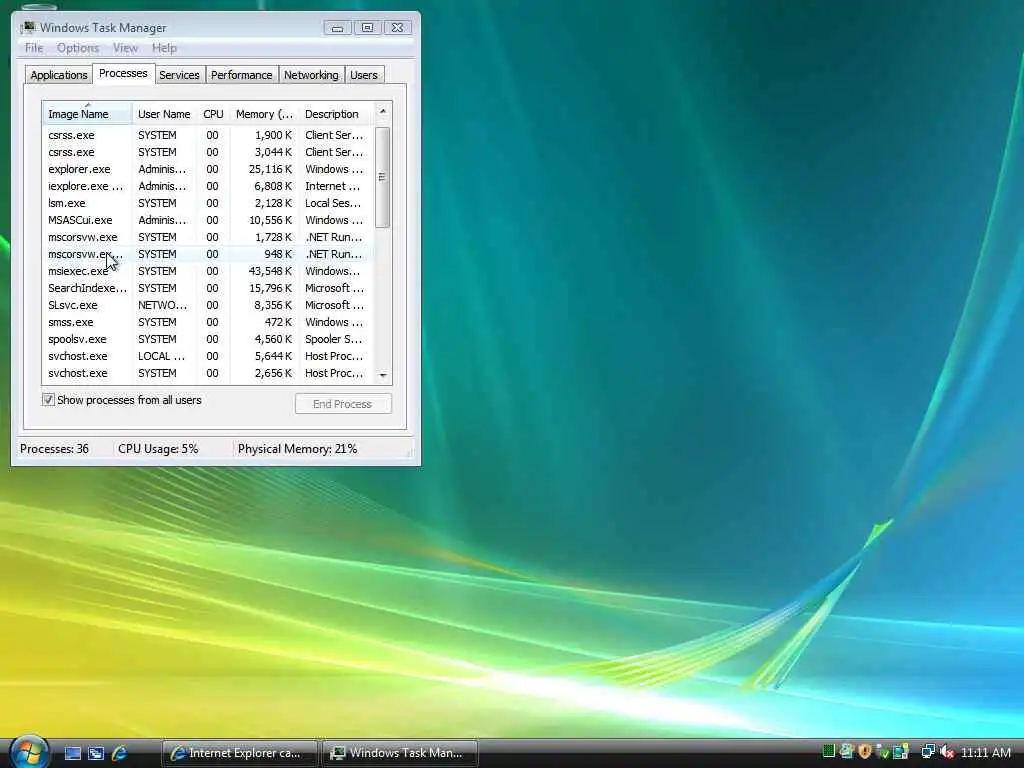Click the process list scrollbar thumb
This screenshot has width=1024, height=768.
(x=383, y=177)
